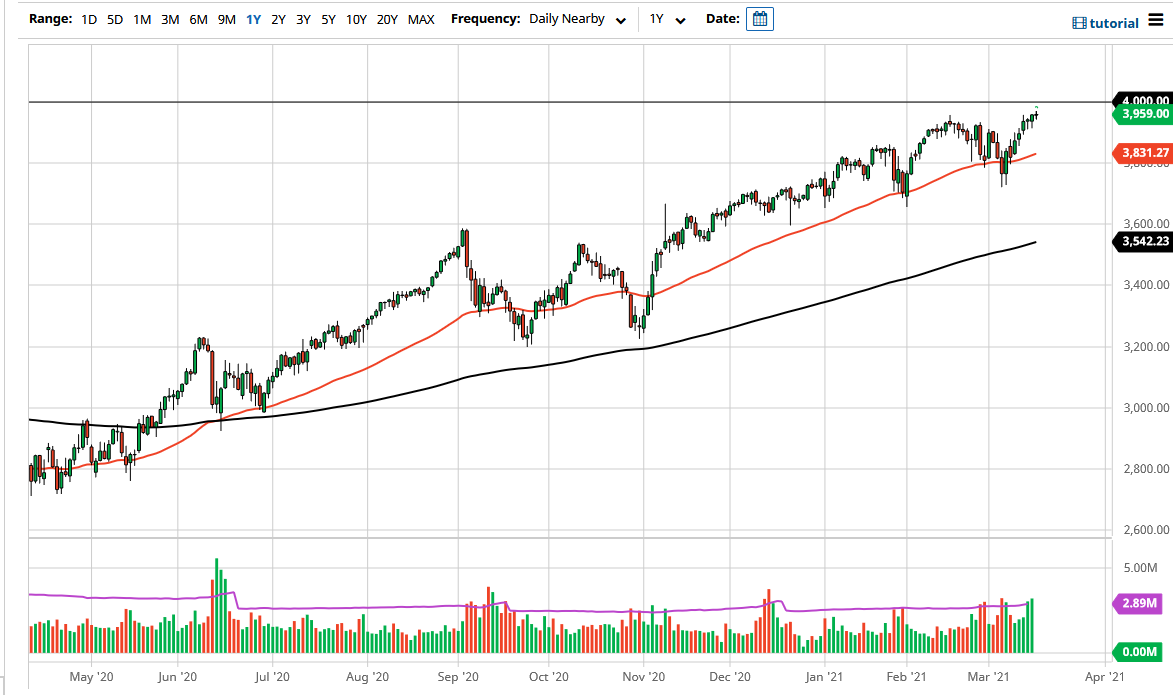Select the 2Y range option

277,18
